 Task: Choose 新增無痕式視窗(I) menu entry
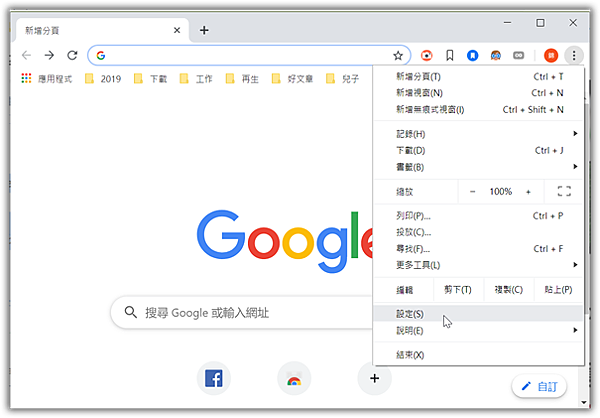(x=479, y=109)
